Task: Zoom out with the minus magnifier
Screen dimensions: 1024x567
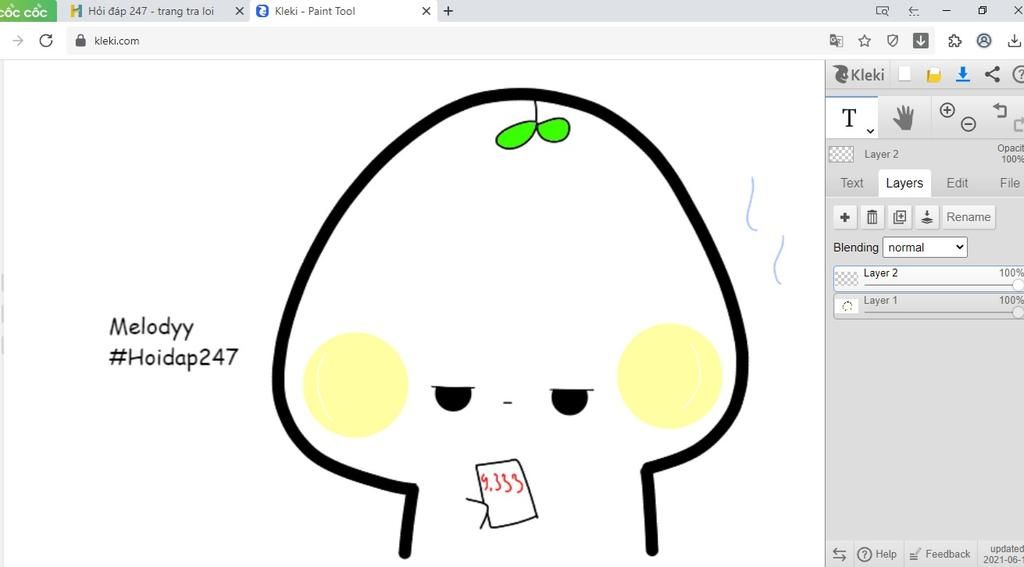Action: tap(968, 124)
